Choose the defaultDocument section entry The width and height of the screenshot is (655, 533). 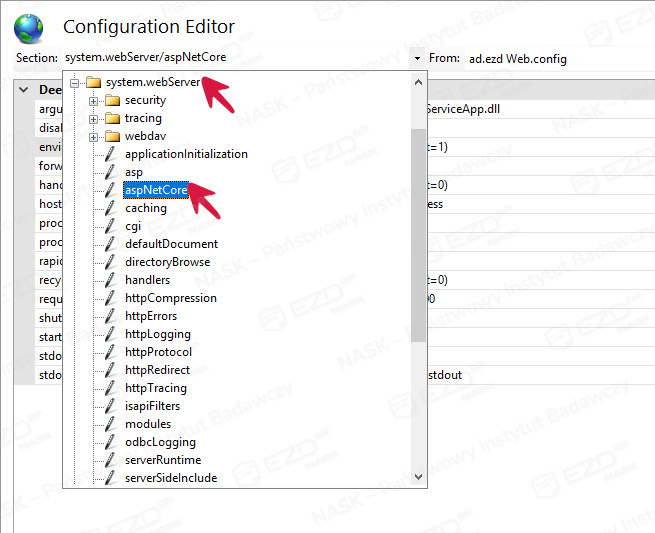click(171, 244)
